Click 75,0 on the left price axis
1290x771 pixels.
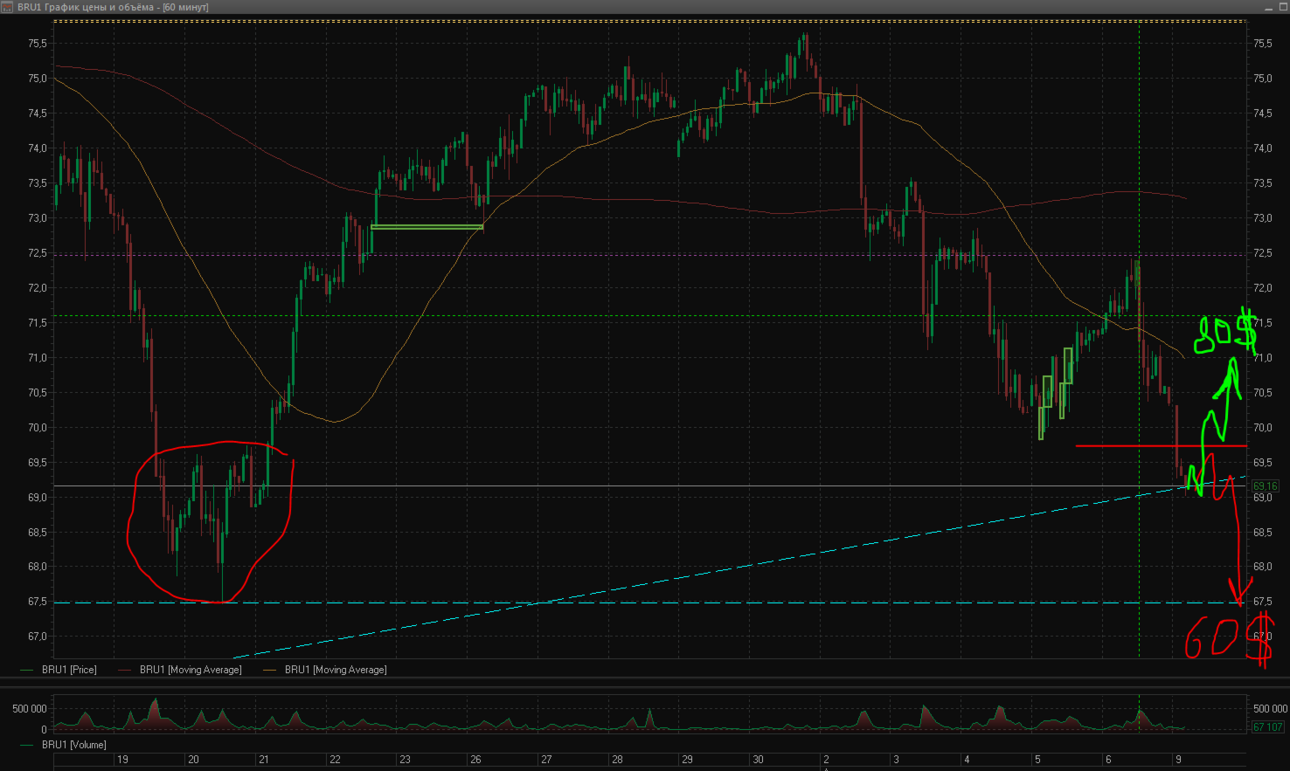point(37,79)
